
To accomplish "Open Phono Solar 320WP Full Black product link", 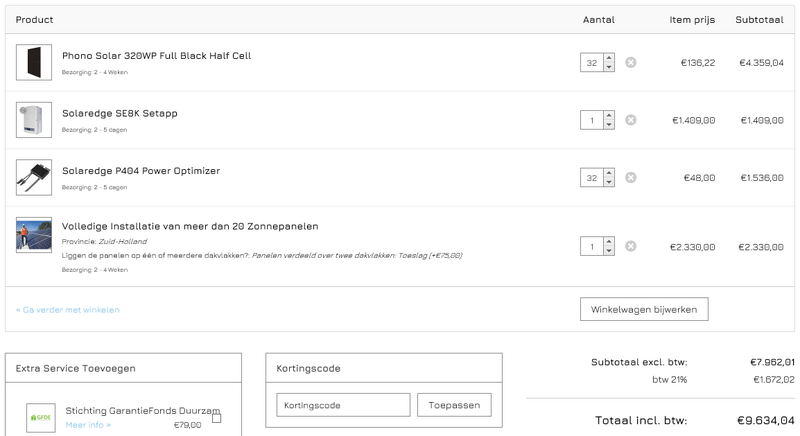I will [156, 56].
